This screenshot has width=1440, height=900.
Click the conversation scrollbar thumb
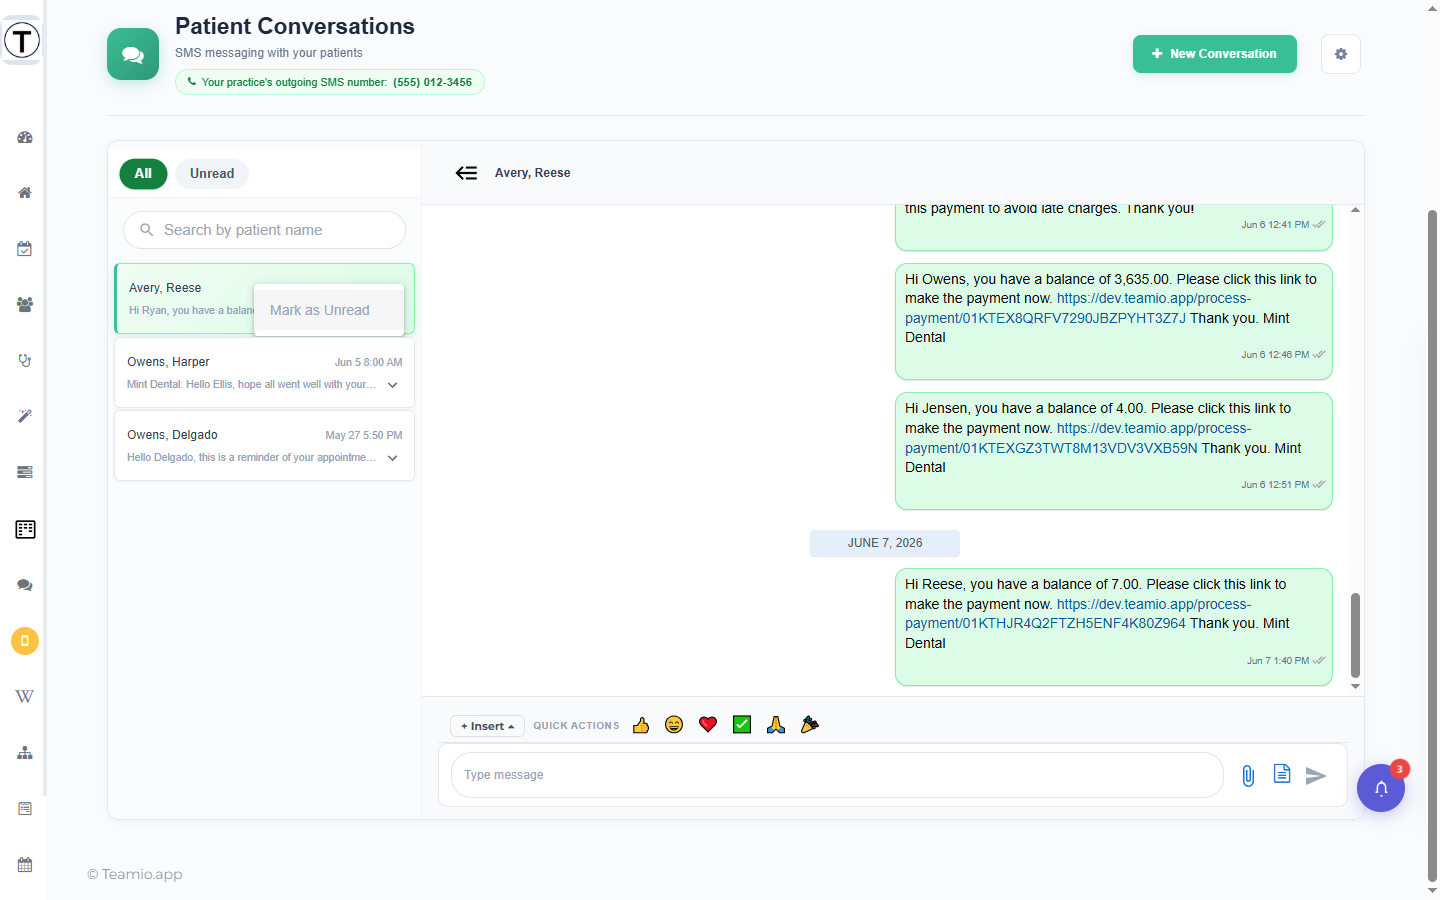tap(1355, 635)
